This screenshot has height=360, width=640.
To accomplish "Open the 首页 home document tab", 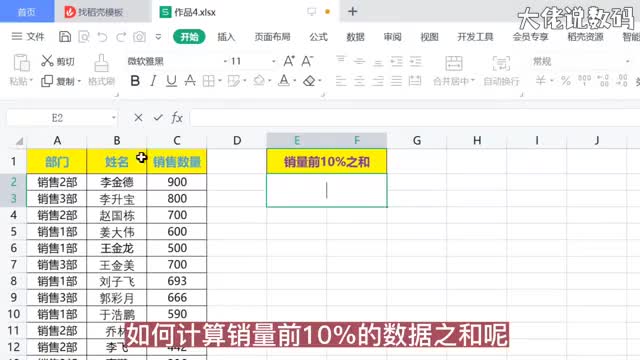I will point(27,12).
